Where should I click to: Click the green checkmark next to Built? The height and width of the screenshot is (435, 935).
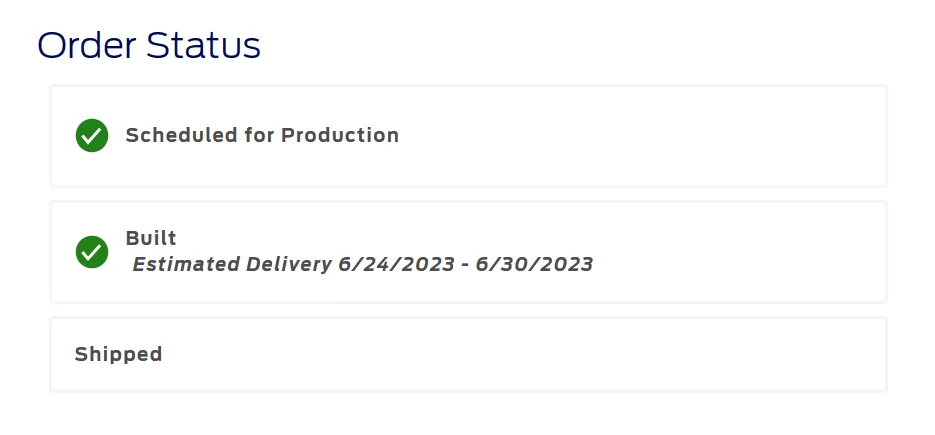[x=92, y=252]
